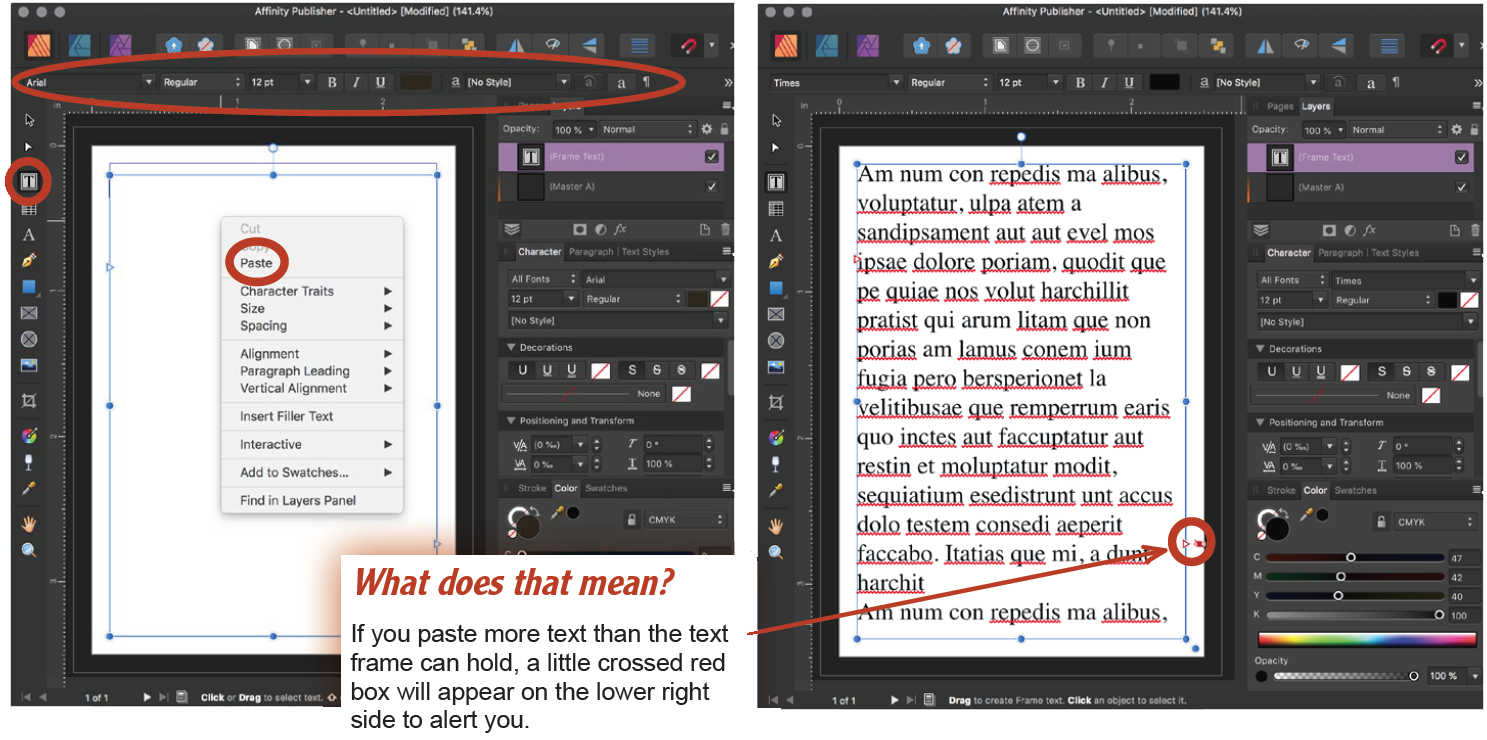
Task: Click Find in Layers Panel menu entry
Action: click(297, 500)
